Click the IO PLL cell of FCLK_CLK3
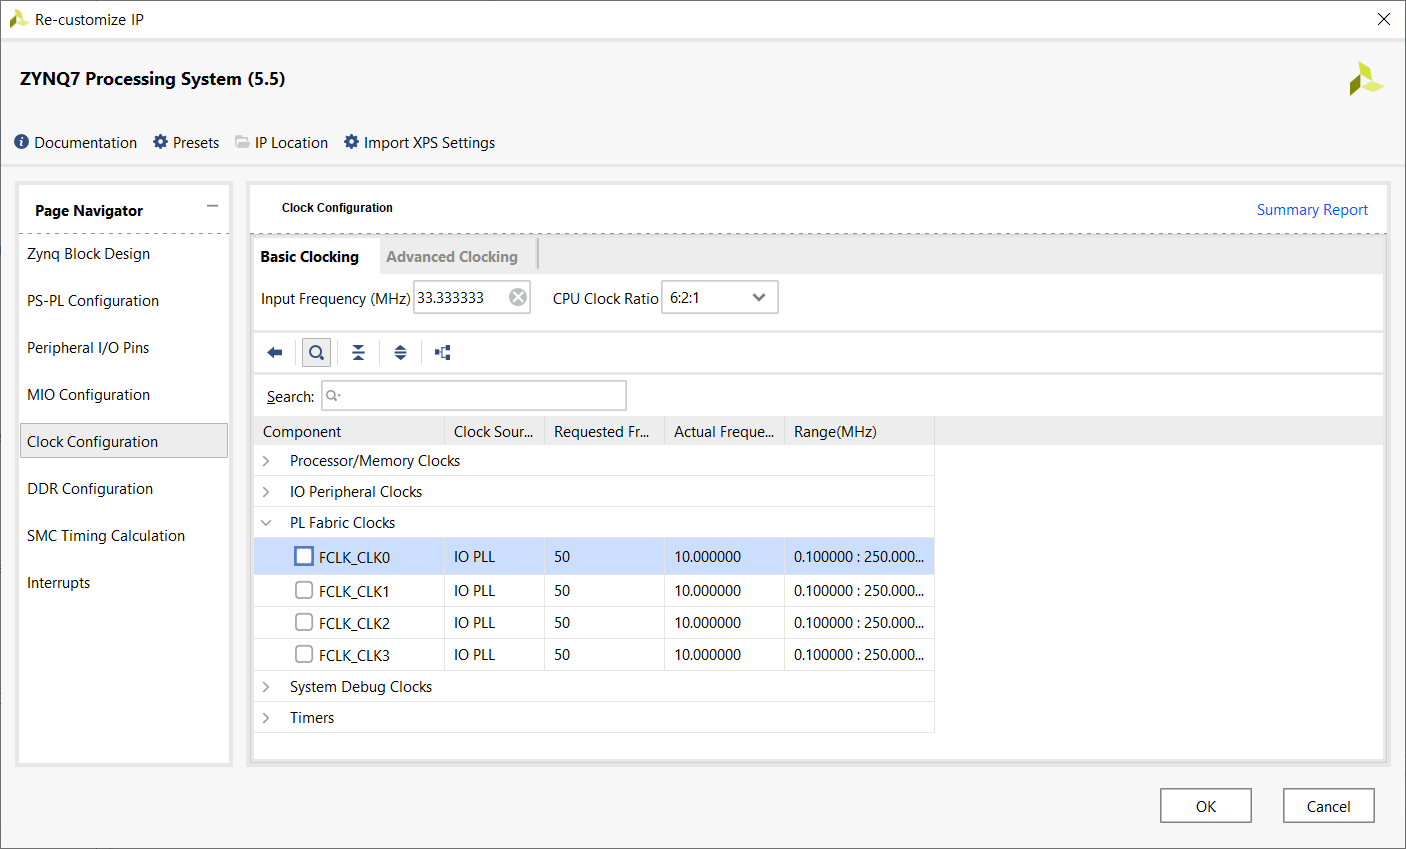 [494, 654]
